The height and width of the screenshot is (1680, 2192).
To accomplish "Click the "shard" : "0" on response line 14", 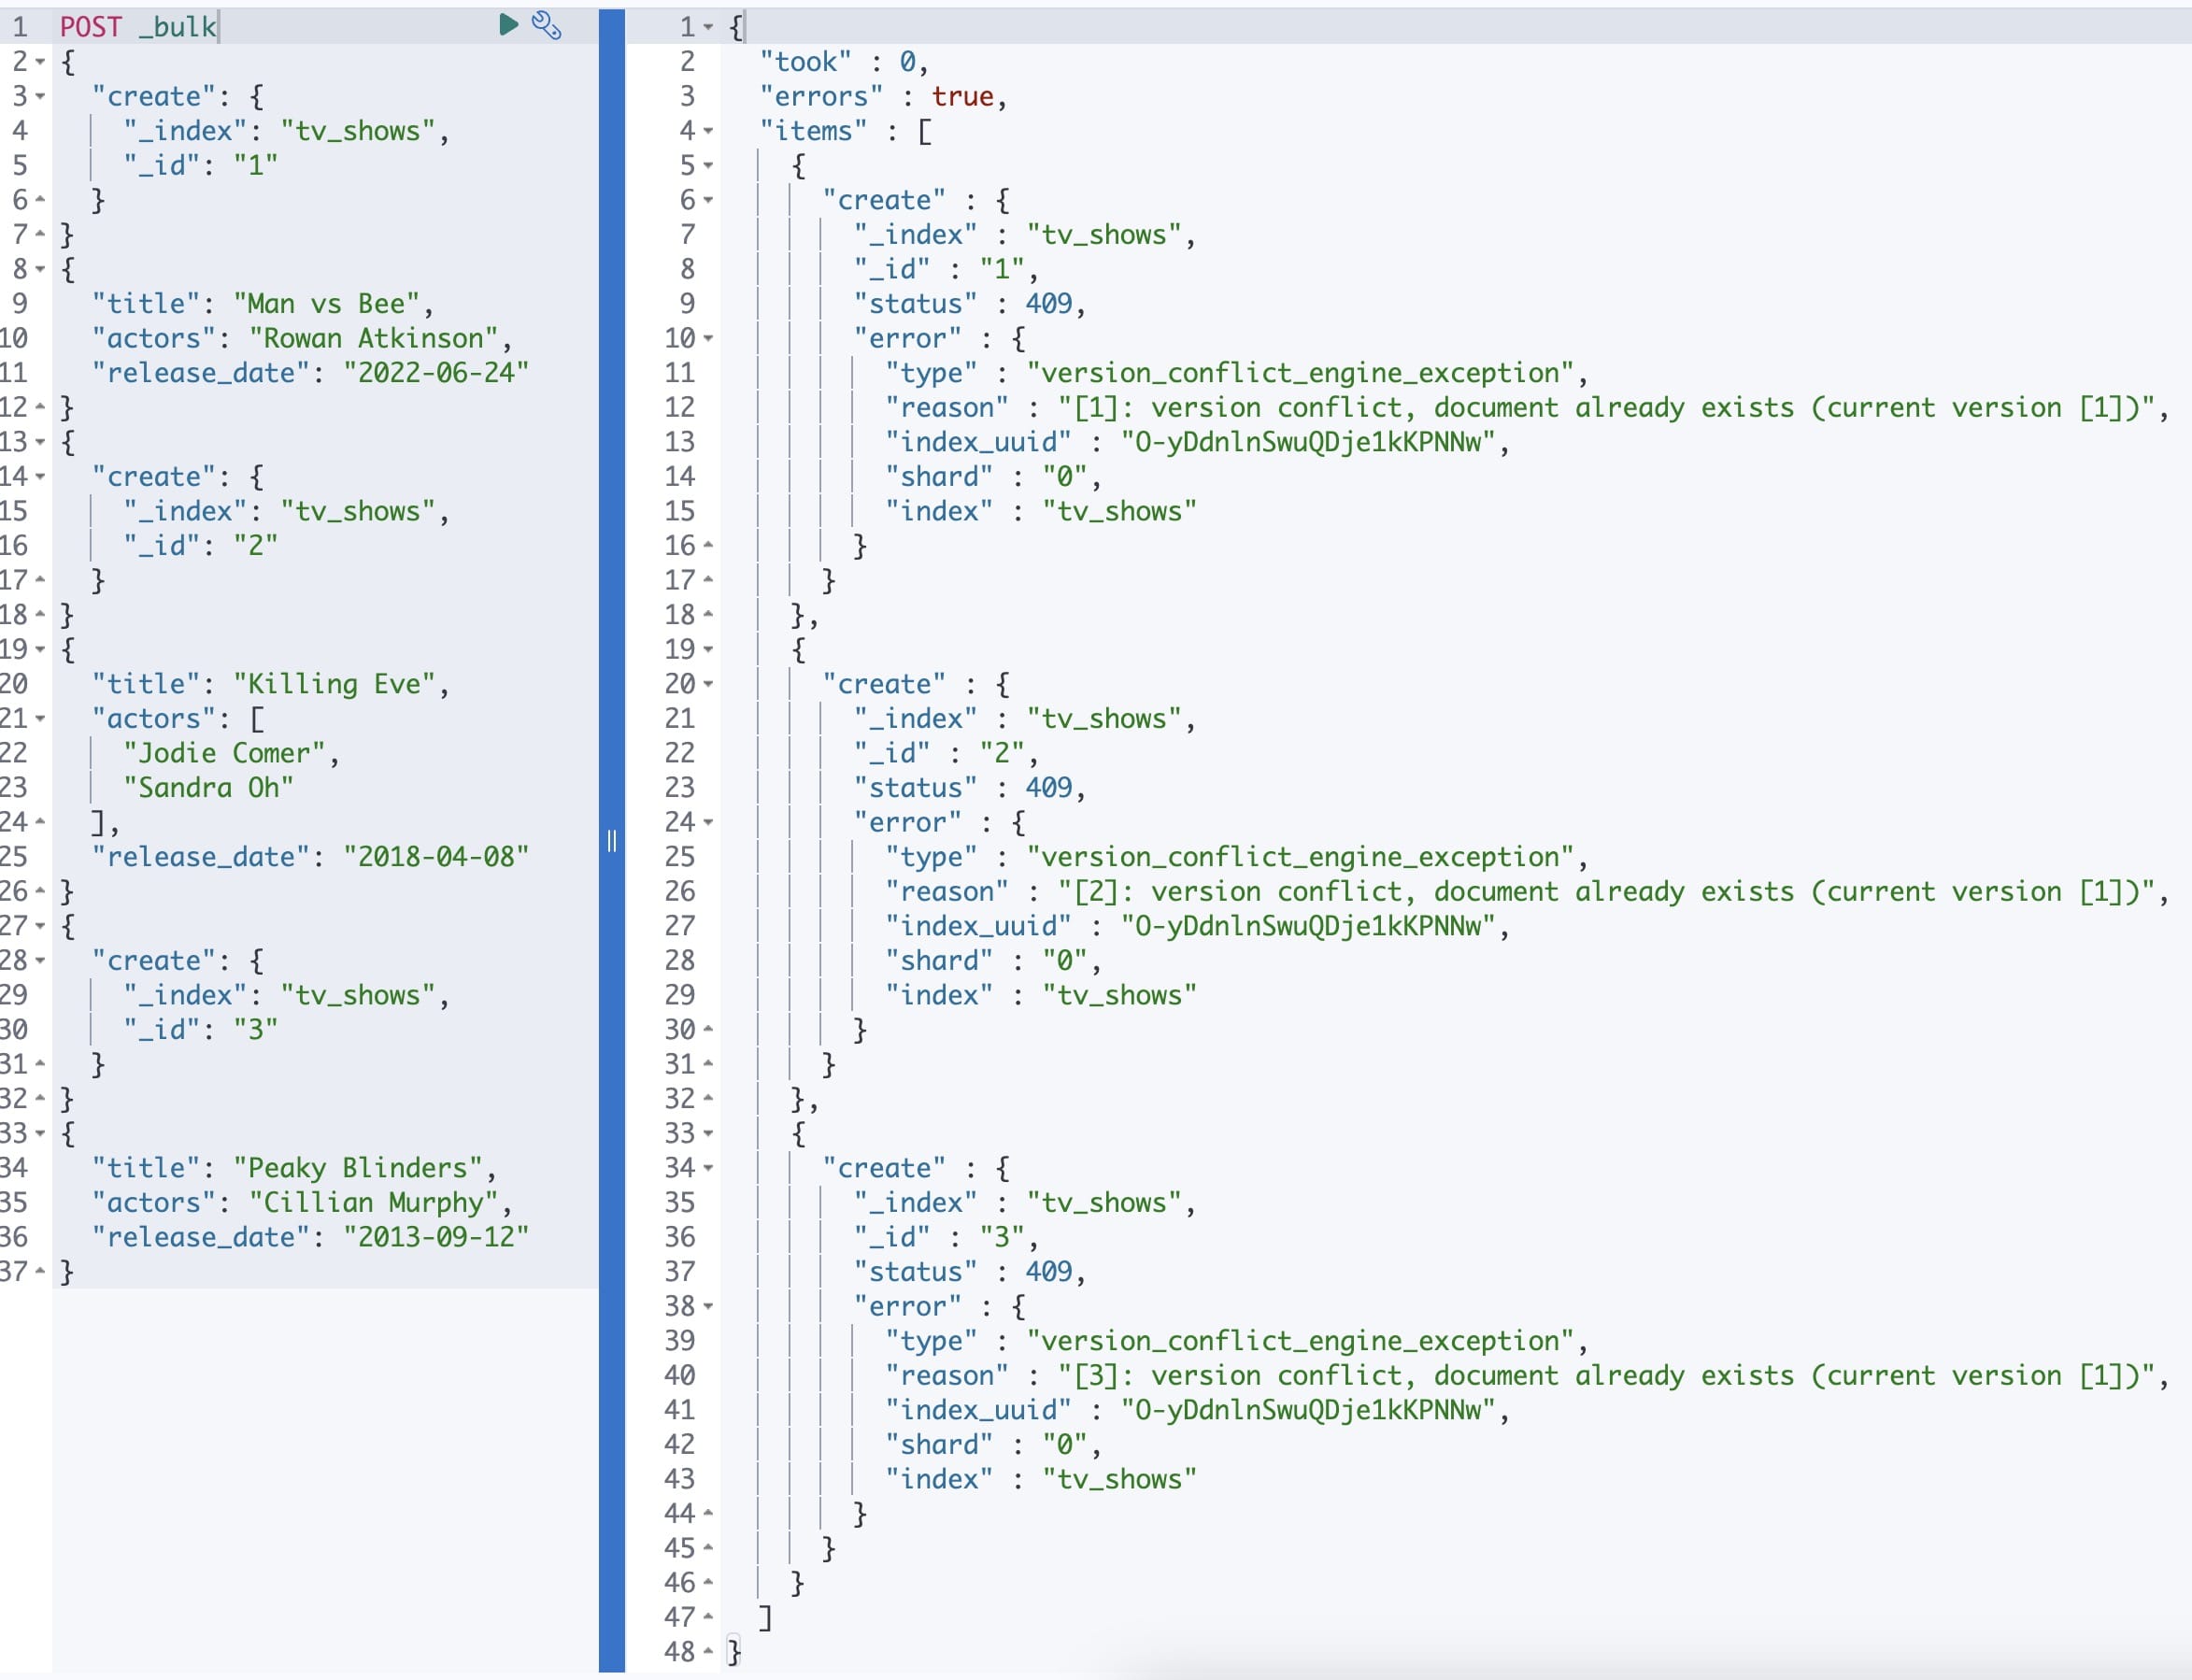I will point(993,476).
